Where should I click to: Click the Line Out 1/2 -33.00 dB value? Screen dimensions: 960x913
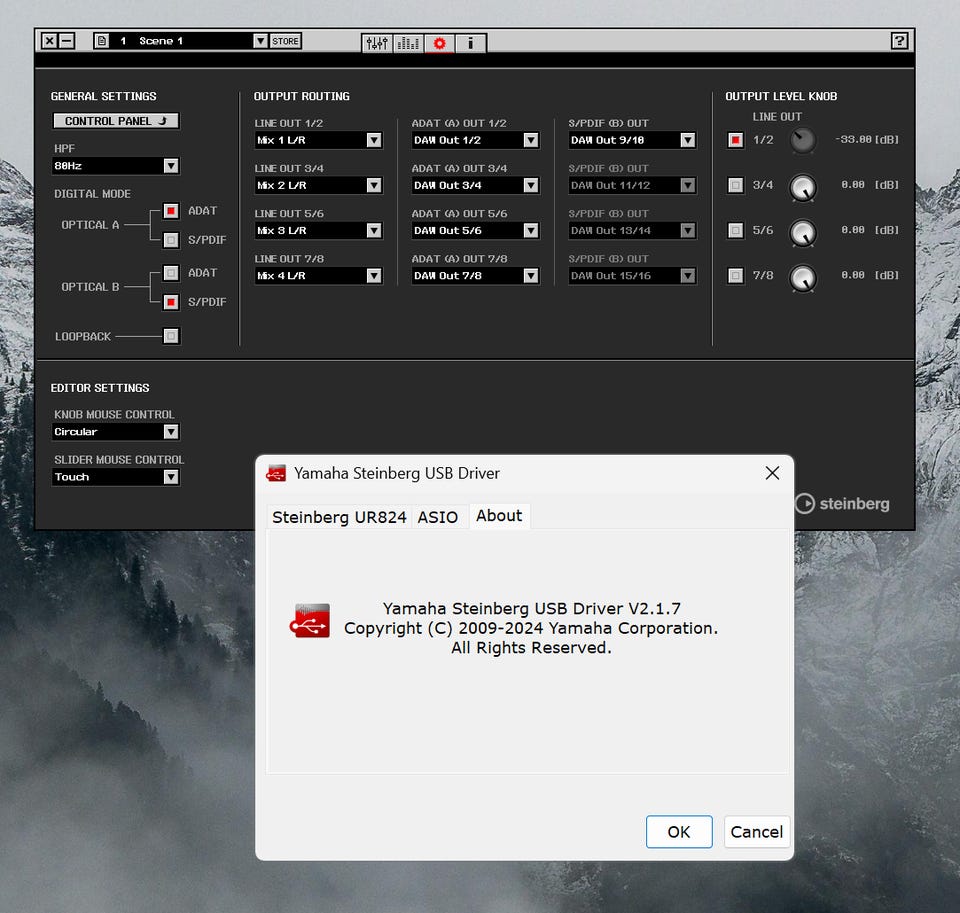coord(867,140)
